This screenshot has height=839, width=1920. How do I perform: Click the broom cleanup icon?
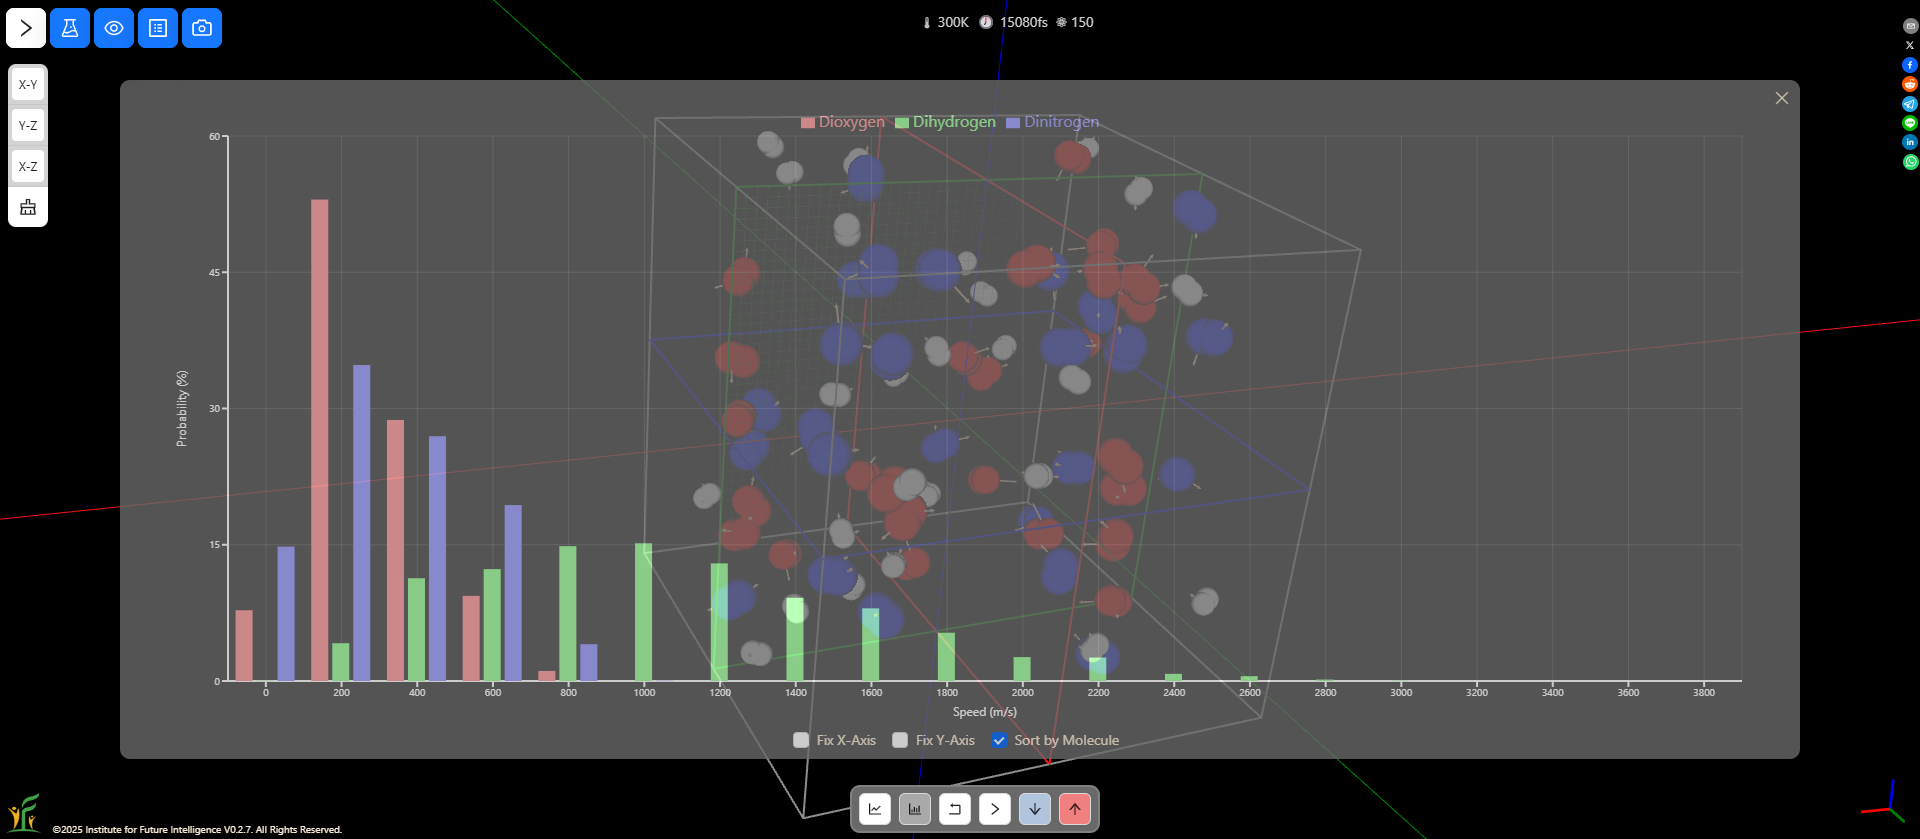tap(28, 207)
